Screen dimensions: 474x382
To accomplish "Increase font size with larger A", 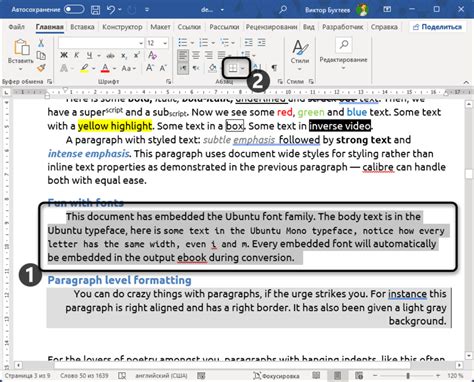I will click(150, 68).
